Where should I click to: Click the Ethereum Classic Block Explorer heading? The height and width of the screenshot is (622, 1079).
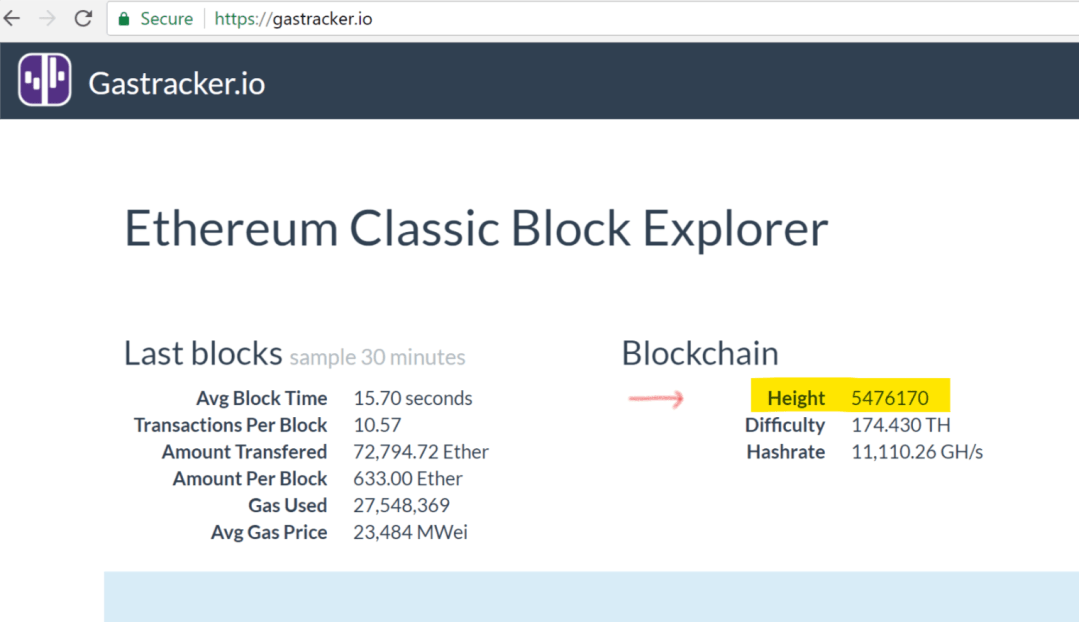(475, 229)
